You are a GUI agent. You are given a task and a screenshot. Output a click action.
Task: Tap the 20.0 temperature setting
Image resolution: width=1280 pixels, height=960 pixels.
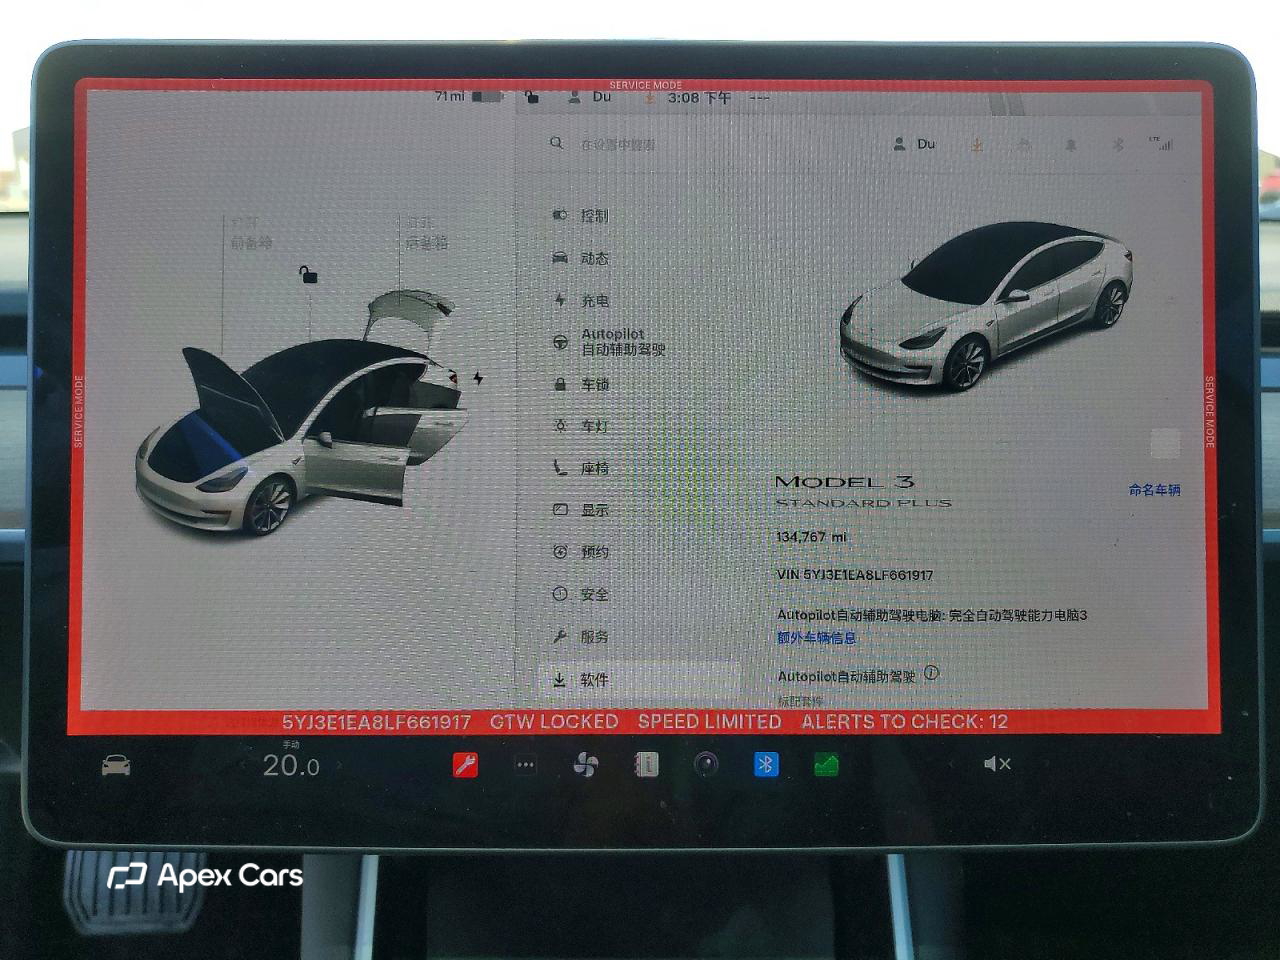click(291, 766)
